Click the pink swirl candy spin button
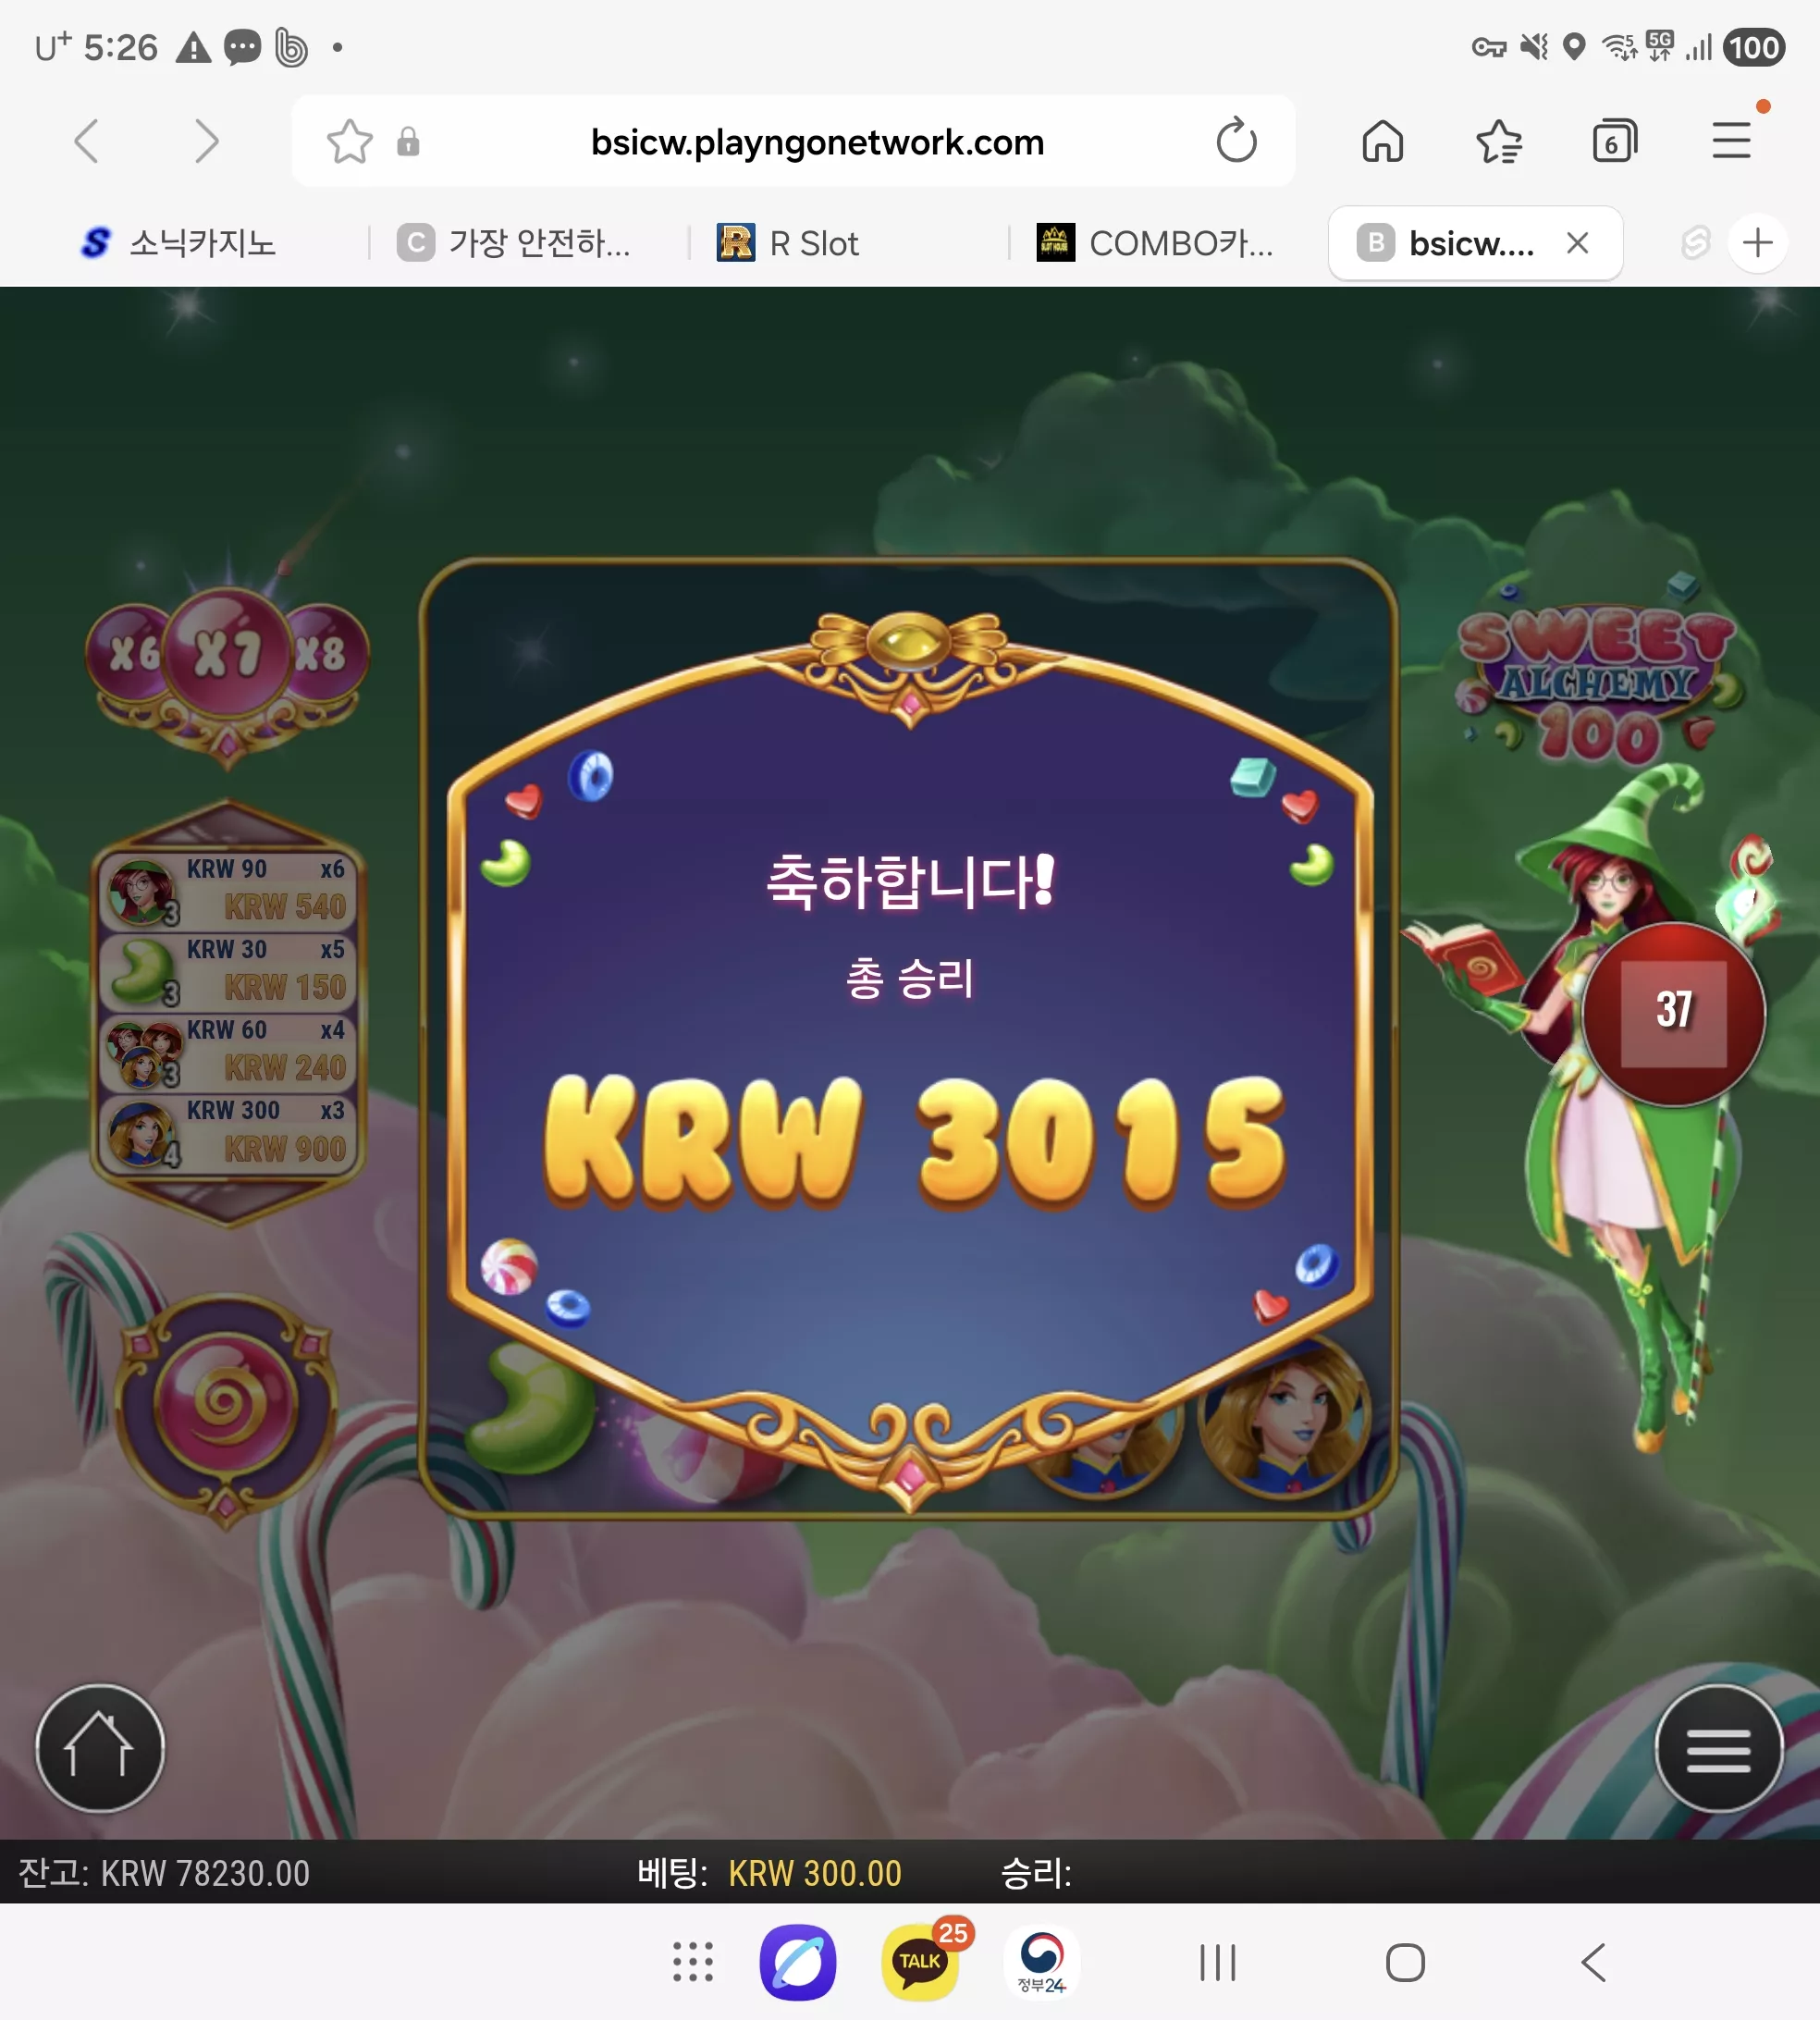Viewport: 1820px width, 2020px height. coord(225,1403)
